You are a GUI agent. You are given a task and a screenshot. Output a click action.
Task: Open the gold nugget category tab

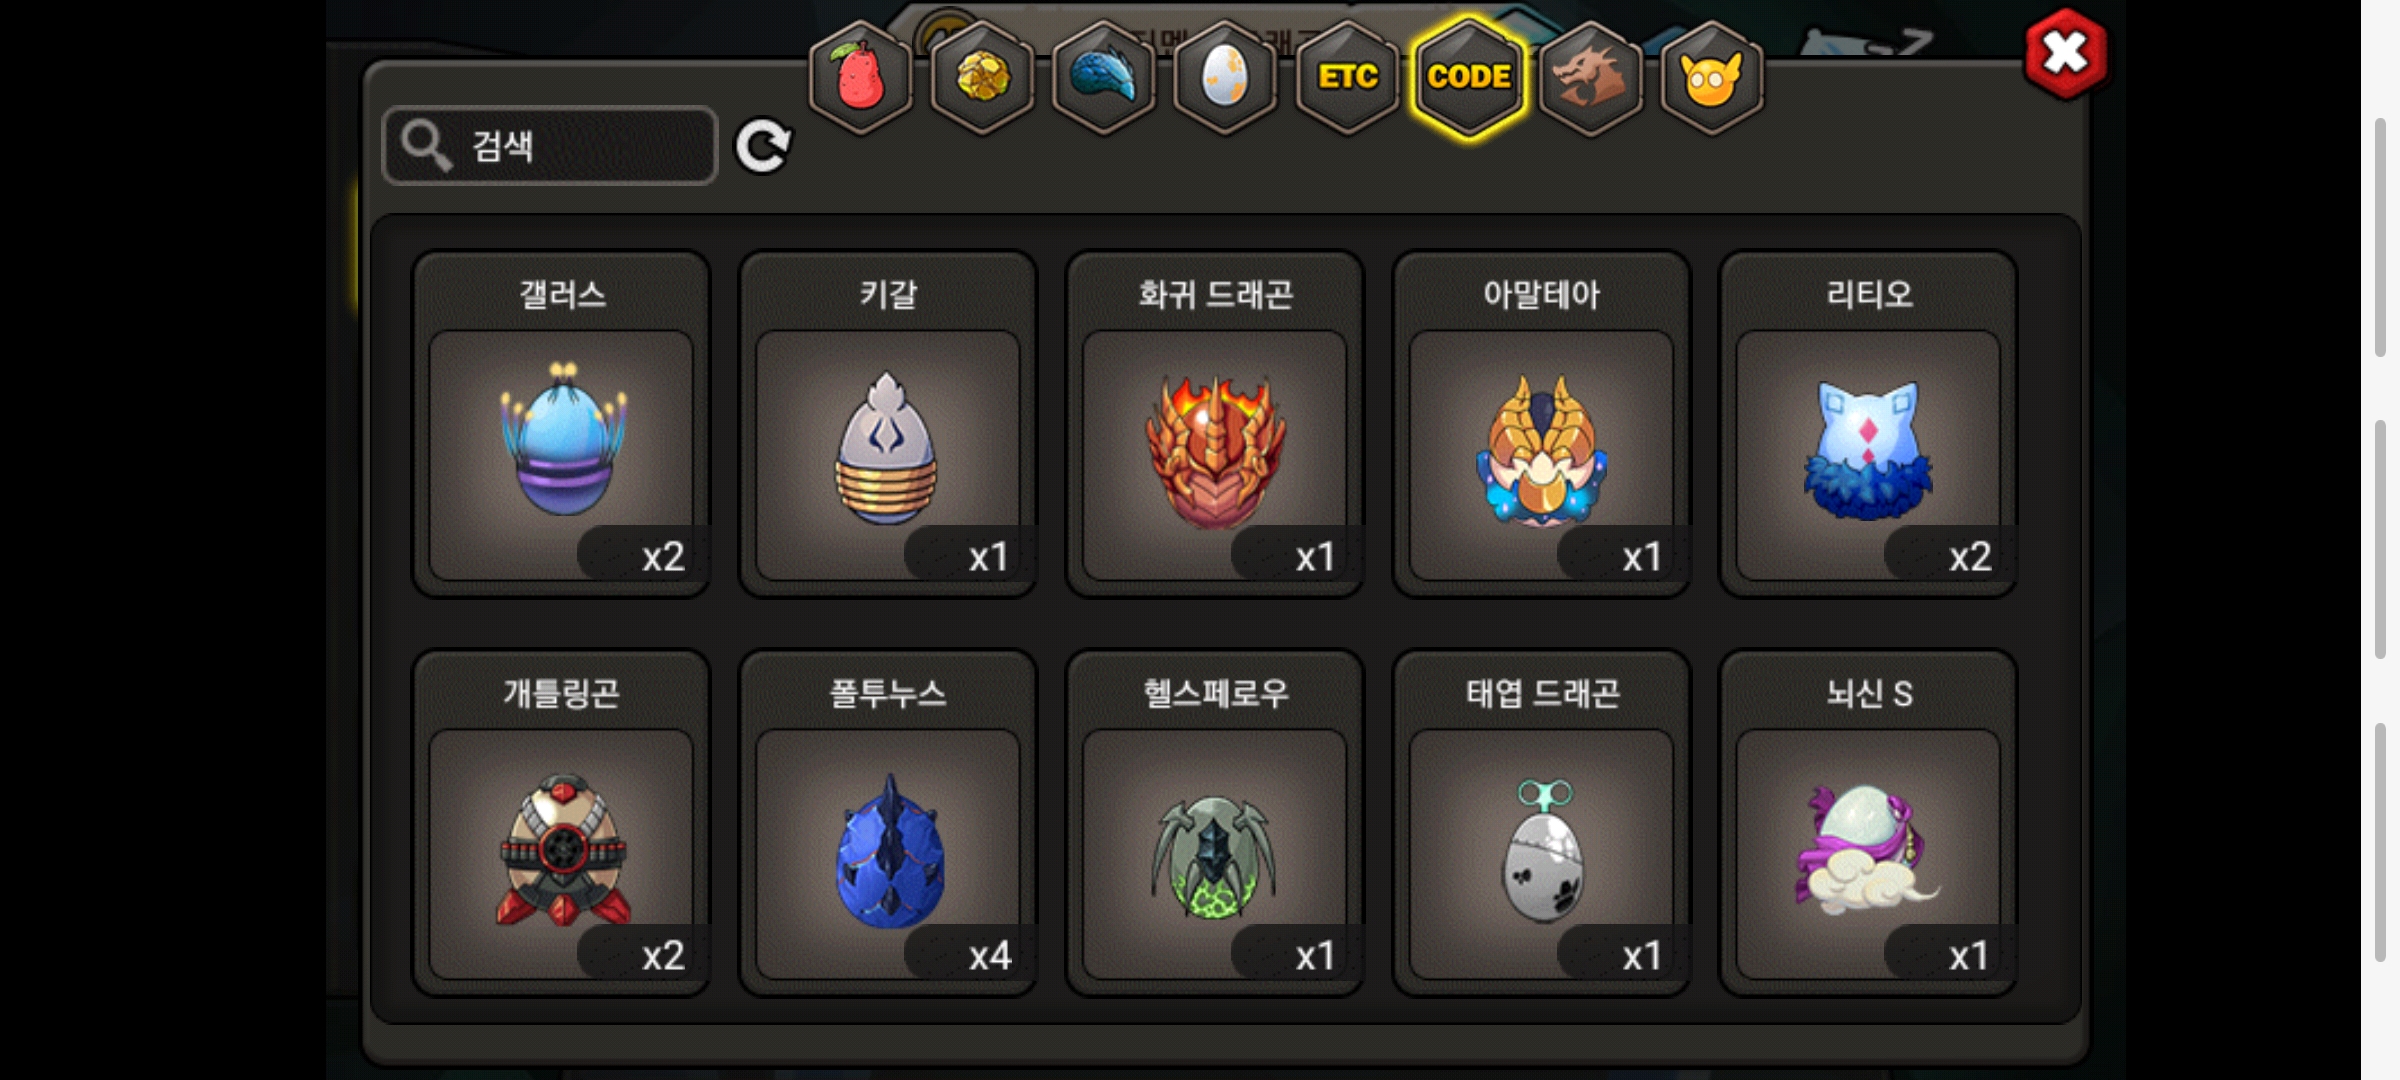pos(982,77)
